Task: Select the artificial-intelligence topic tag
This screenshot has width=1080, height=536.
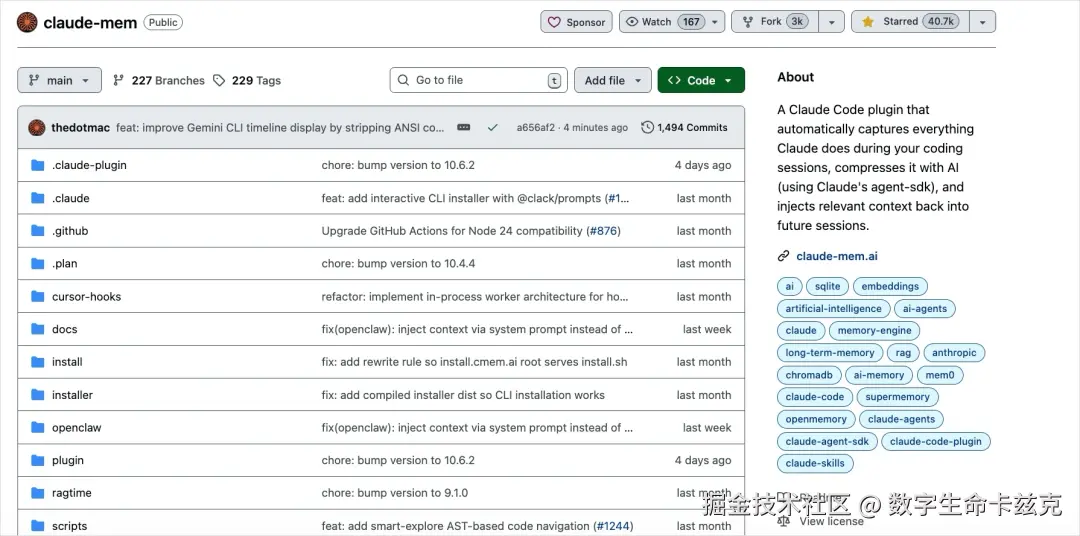Action: [x=833, y=309]
